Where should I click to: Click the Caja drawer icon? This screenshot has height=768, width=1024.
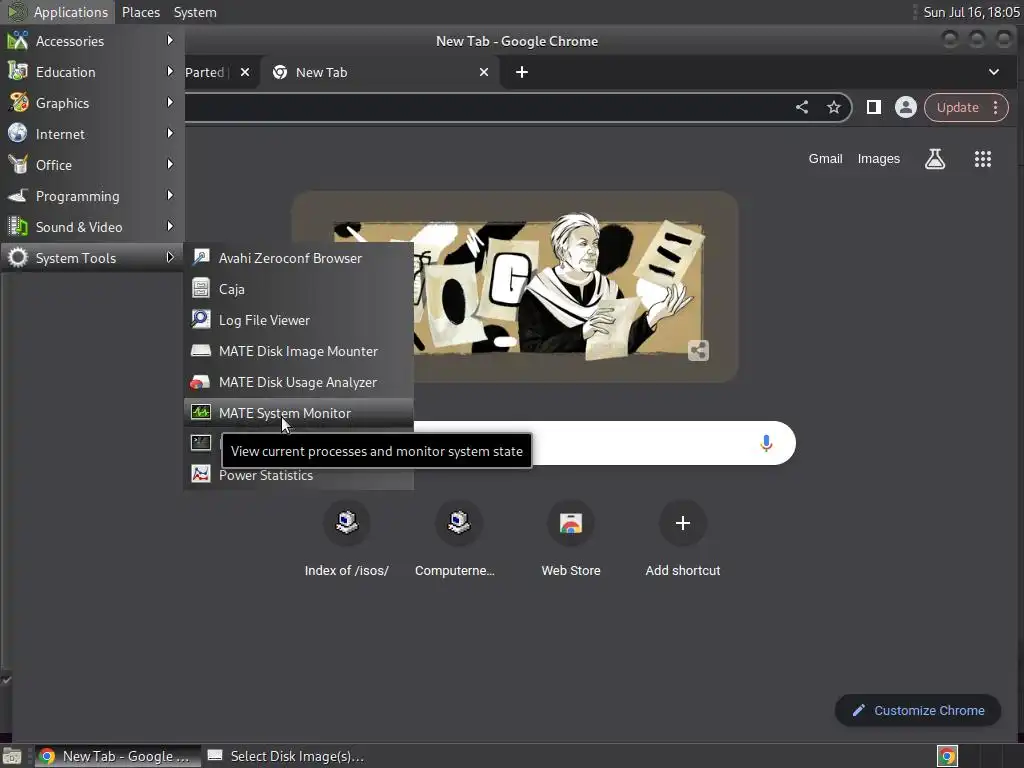point(200,289)
